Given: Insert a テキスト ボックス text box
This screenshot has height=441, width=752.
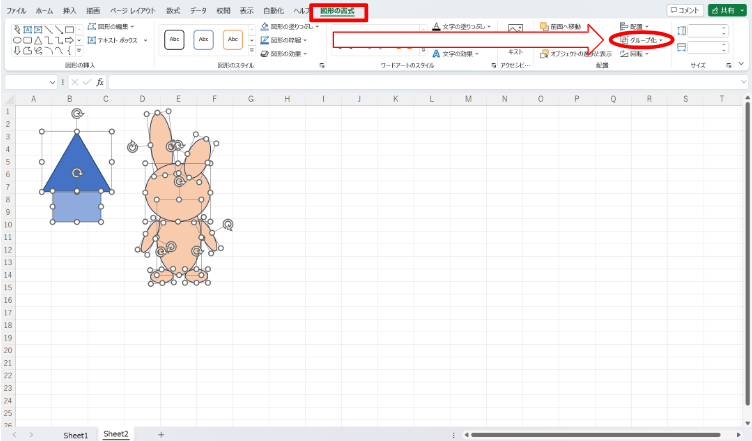Looking at the screenshot, I should pos(92,40).
